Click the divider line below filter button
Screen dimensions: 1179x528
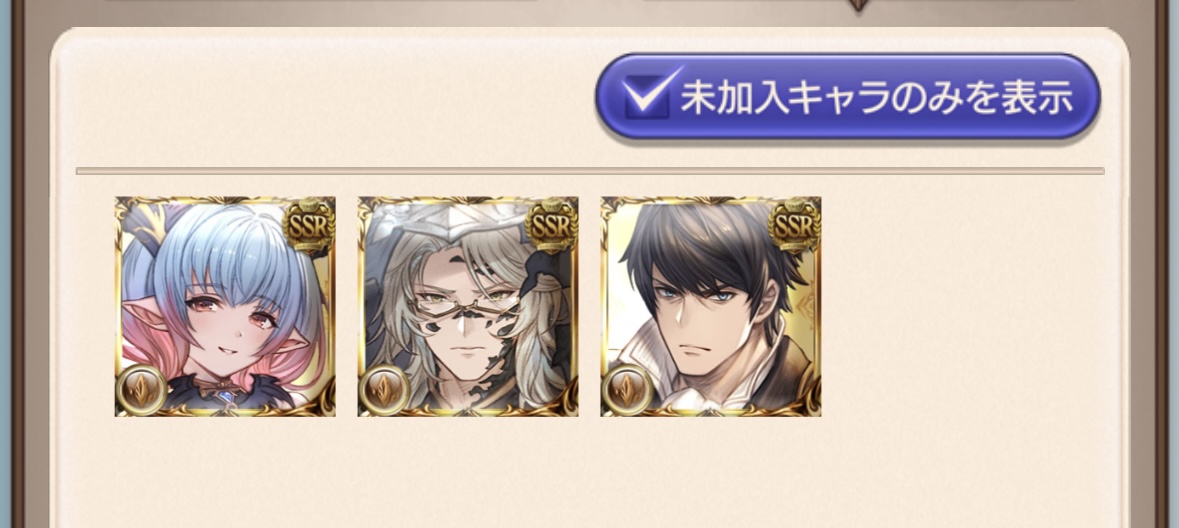590,171
